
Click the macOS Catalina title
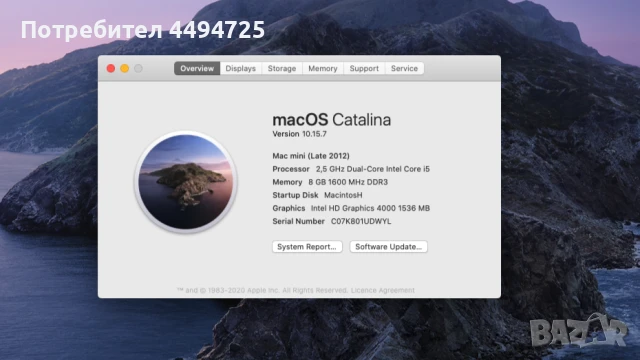331,120
